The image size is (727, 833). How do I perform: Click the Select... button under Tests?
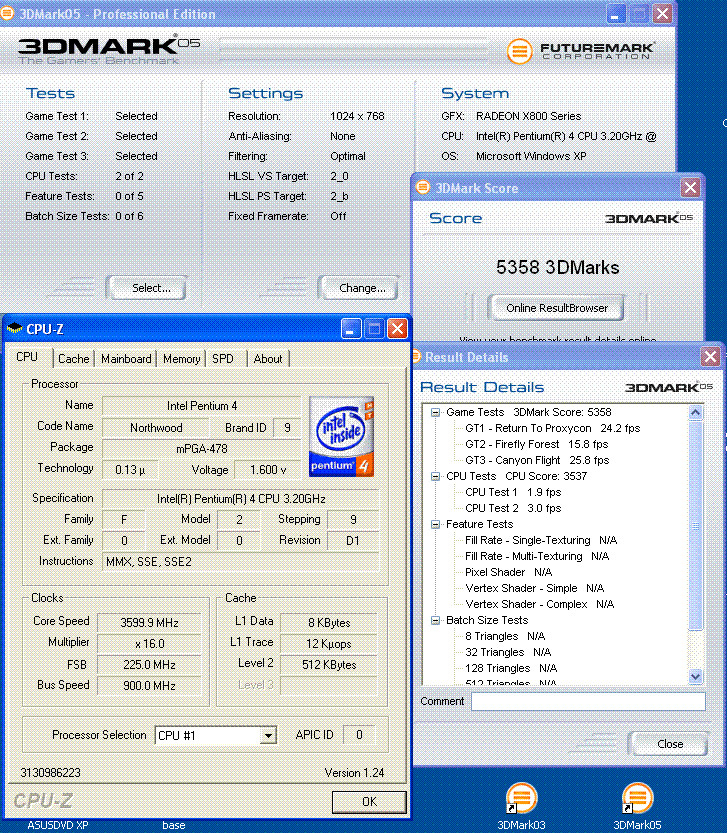[x=147, y=288]
